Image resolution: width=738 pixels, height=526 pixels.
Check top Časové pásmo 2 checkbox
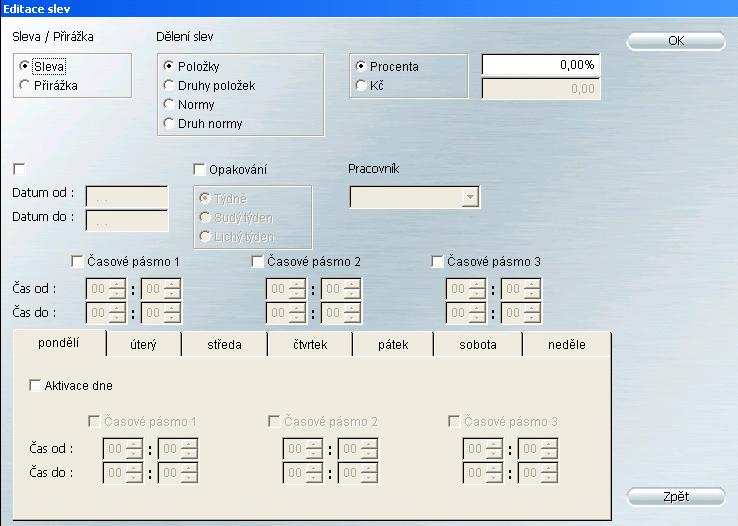(x=258, y=262)
